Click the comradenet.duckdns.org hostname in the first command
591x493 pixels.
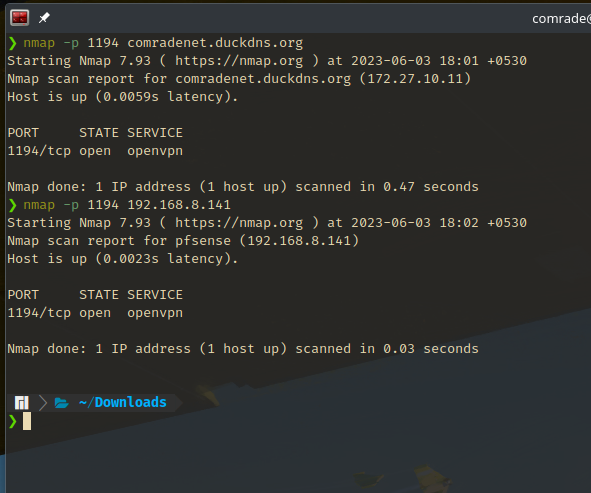coord(215,43)
